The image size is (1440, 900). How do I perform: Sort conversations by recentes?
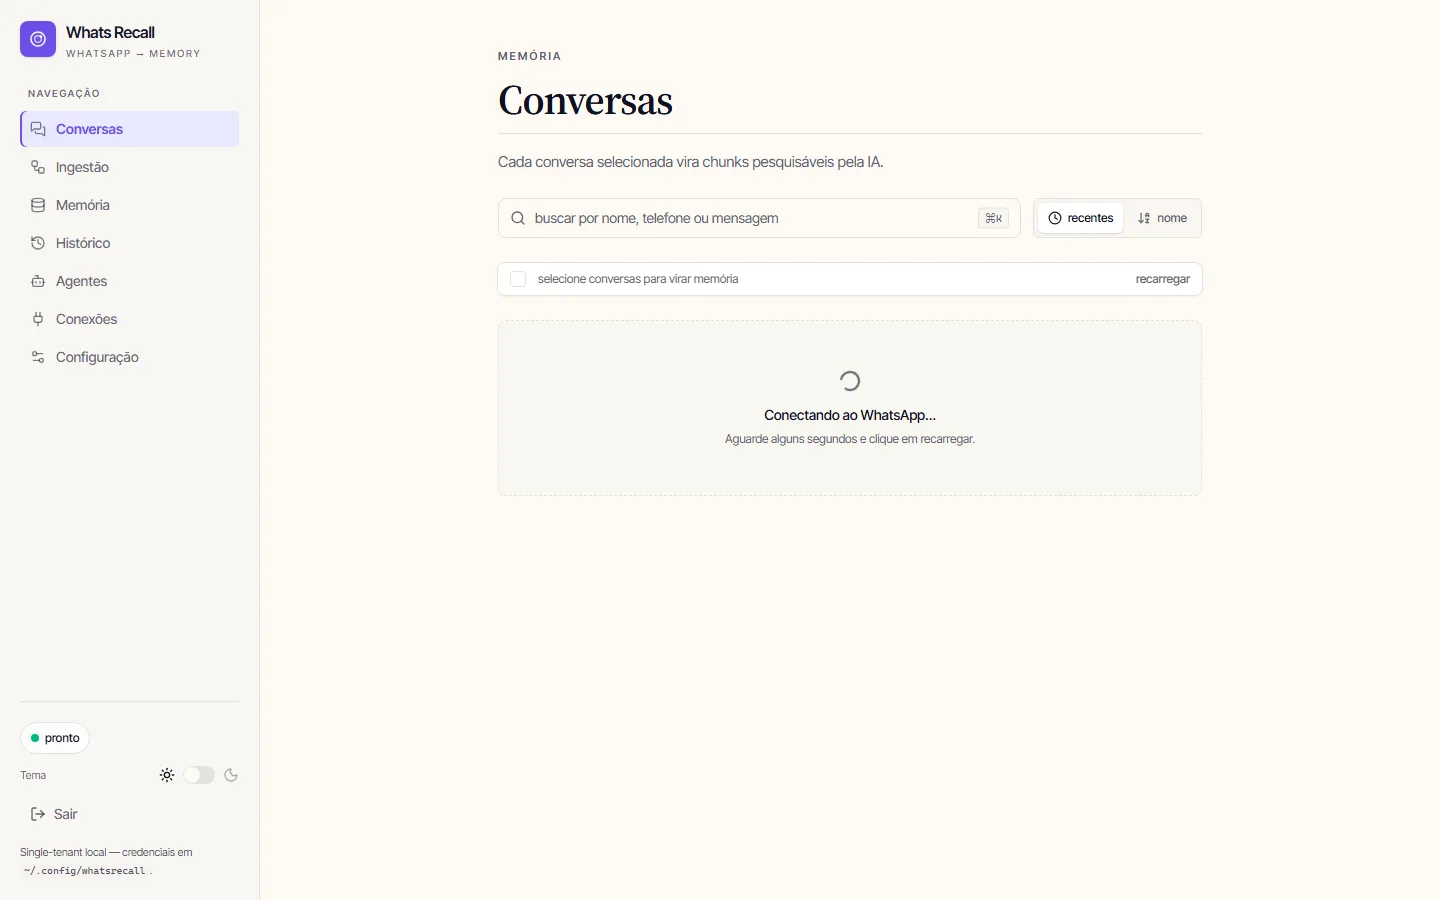point(1080,218)
